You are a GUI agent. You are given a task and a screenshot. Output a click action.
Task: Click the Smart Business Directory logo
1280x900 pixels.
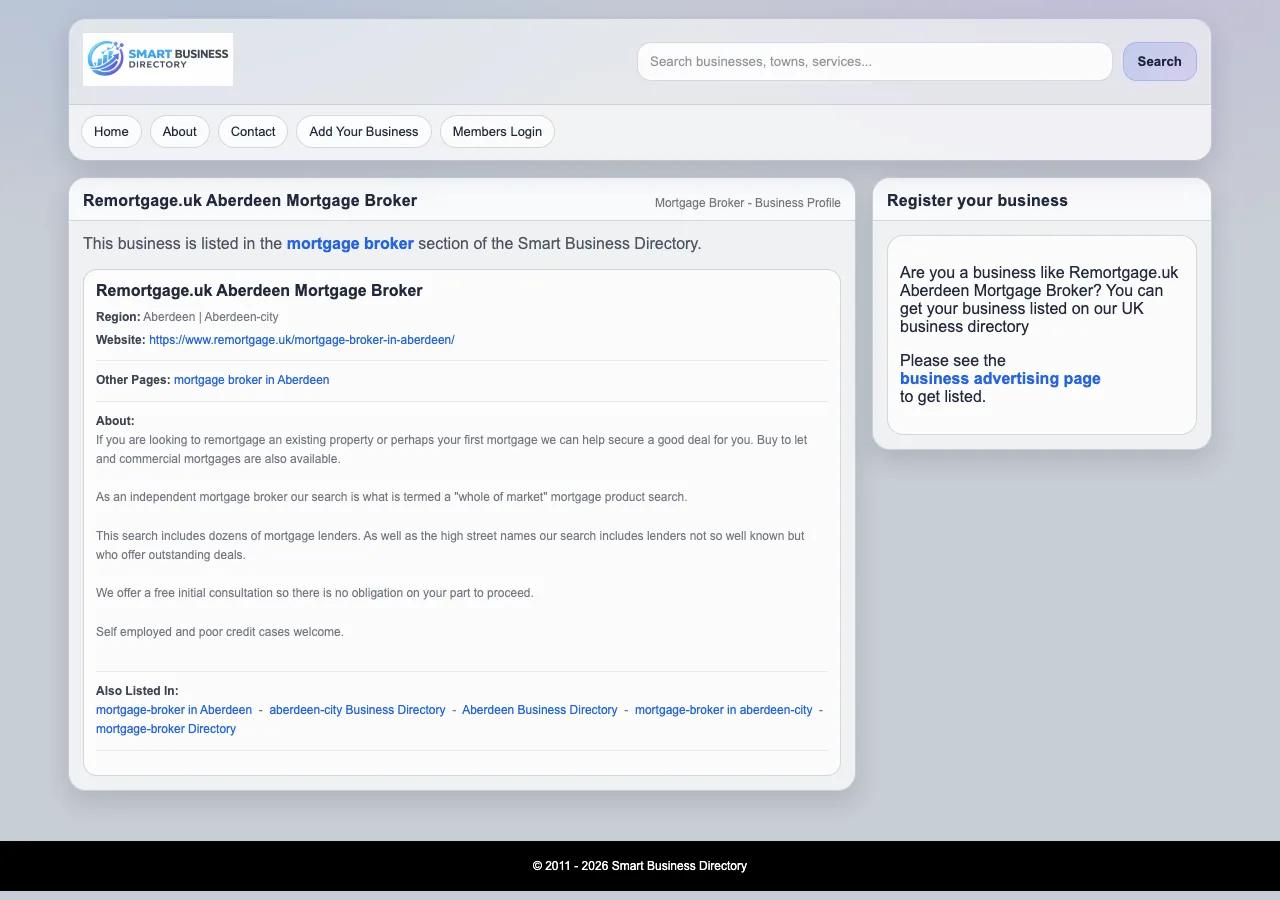tap(157, 59)
